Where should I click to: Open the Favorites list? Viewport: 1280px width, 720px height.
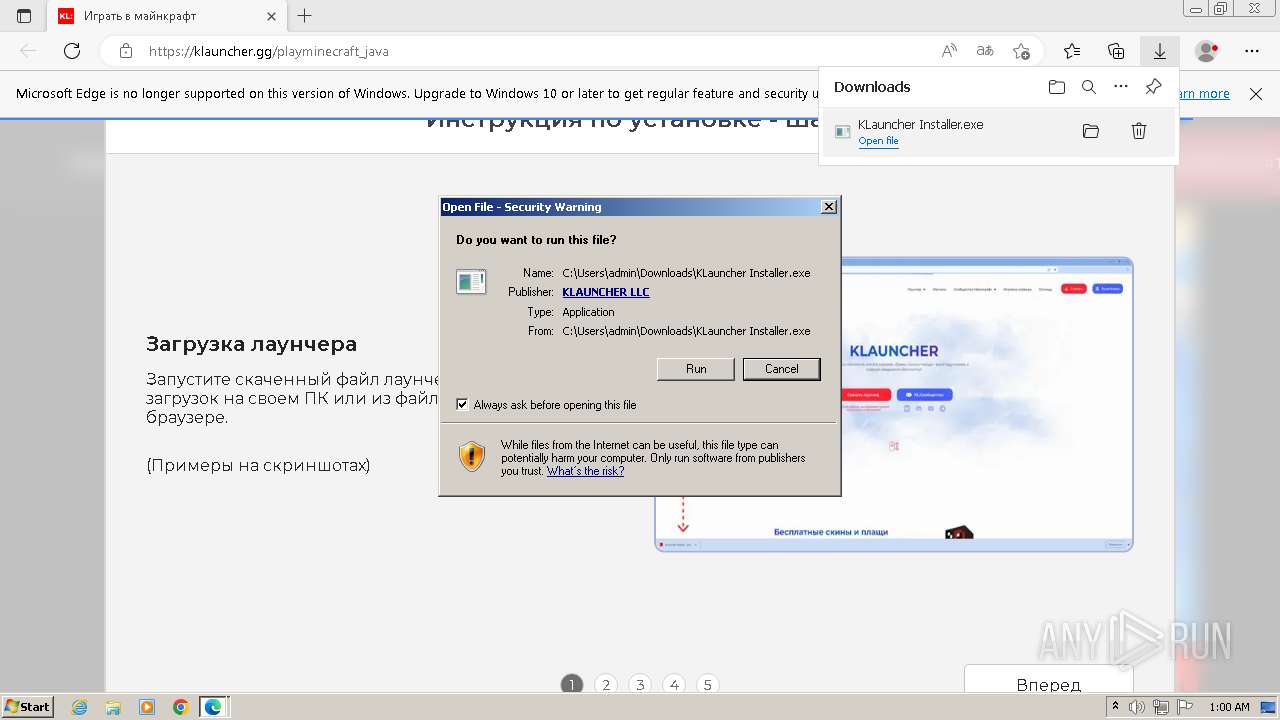(x=1072, y=51)
